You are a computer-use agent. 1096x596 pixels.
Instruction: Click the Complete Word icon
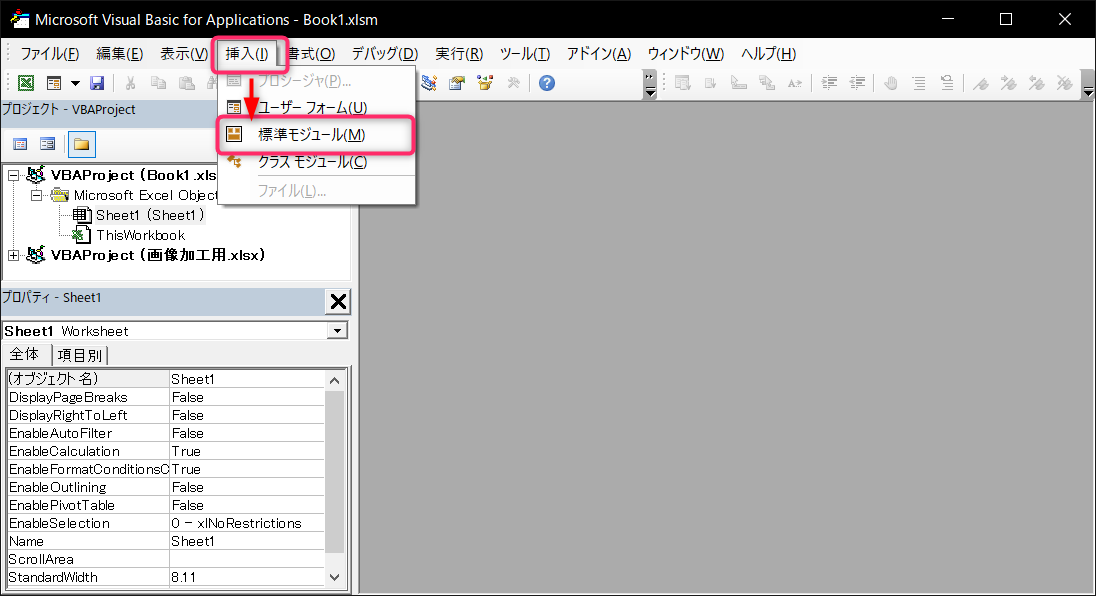tap(795, 83)
